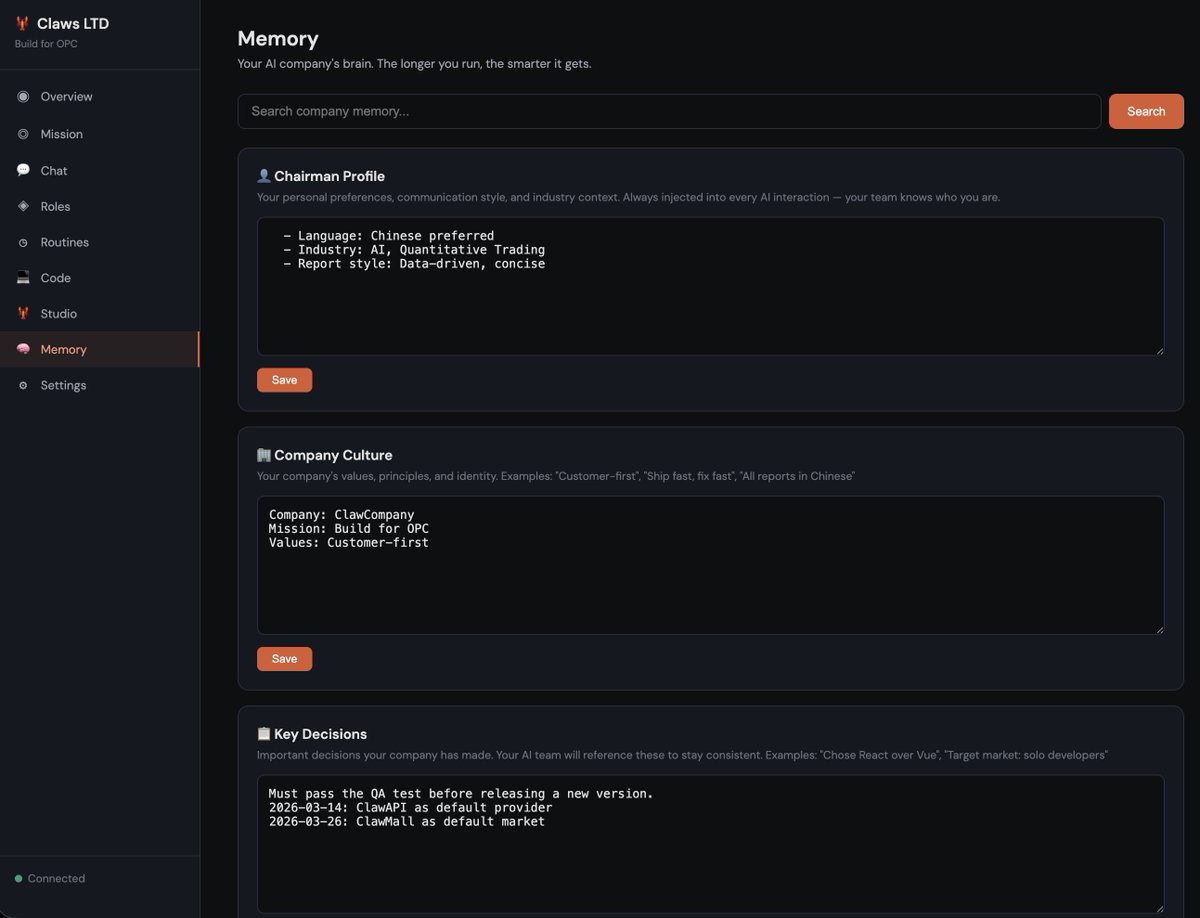1200x918 pixels.
Task: Click the Chairman Profile description text
Action: pos(628,198)
